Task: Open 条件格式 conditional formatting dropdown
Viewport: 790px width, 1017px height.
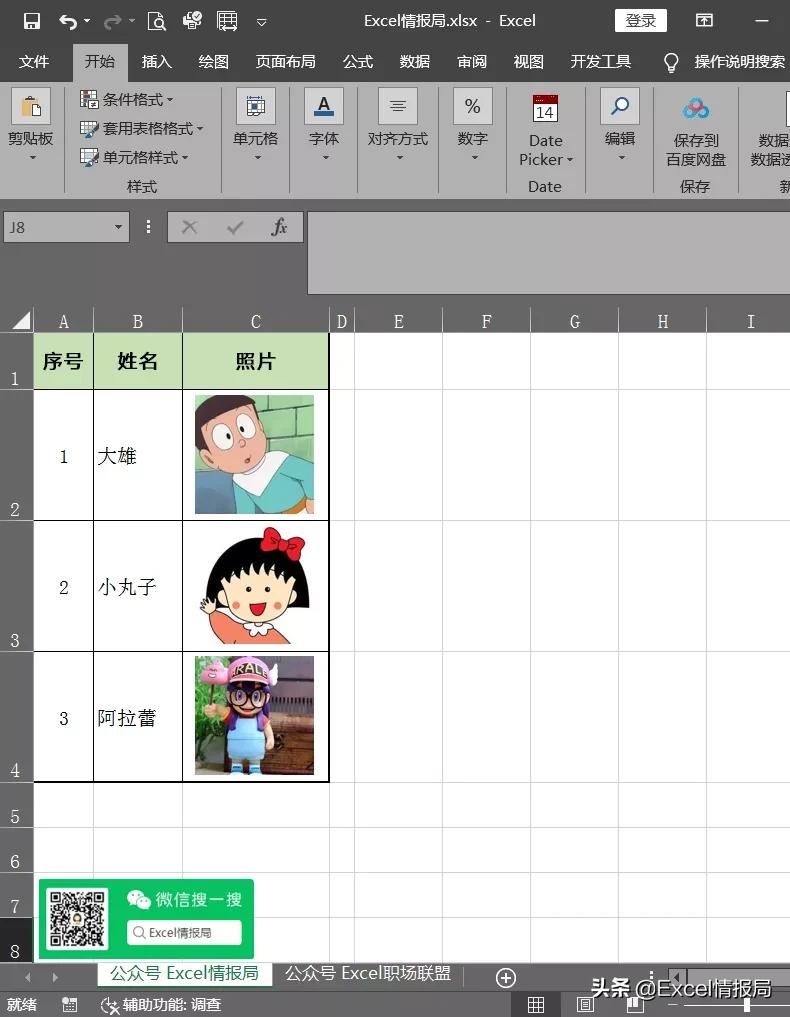Action: 126,99
